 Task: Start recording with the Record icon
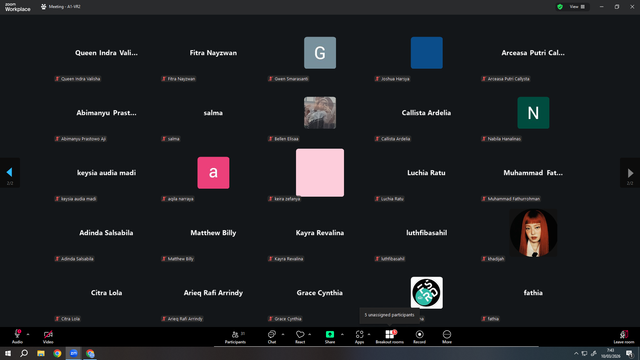[419, 334]
